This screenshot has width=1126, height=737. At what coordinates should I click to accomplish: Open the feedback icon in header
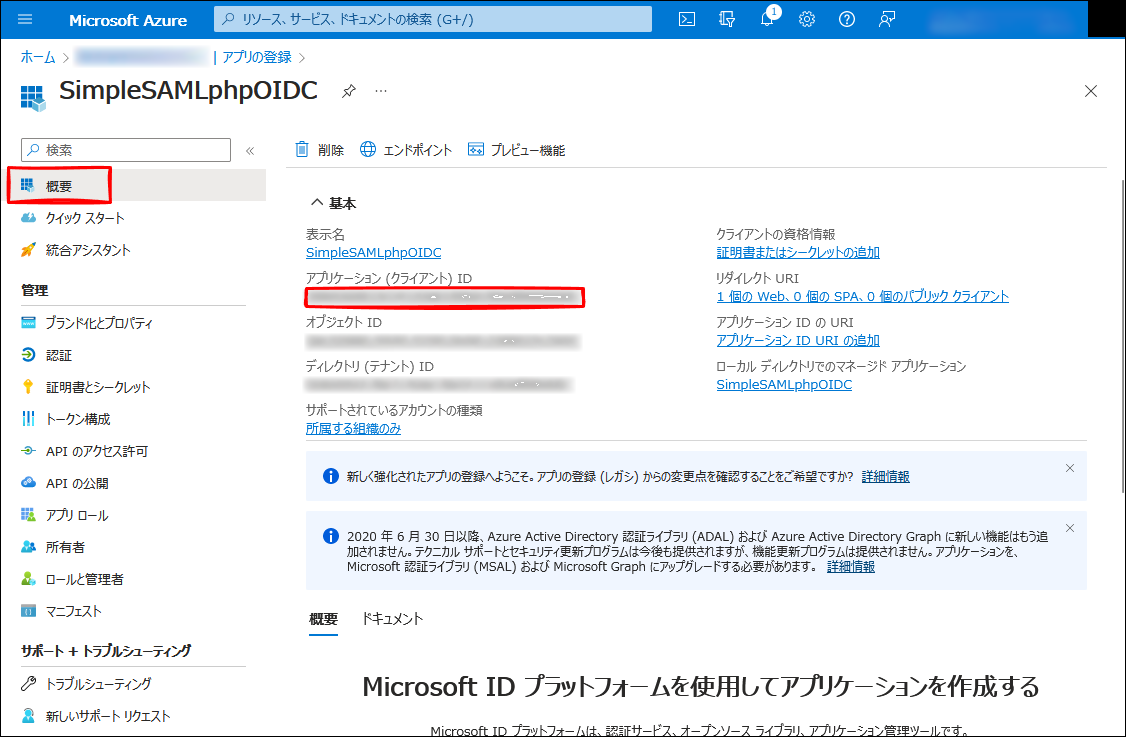coord(887,19)
